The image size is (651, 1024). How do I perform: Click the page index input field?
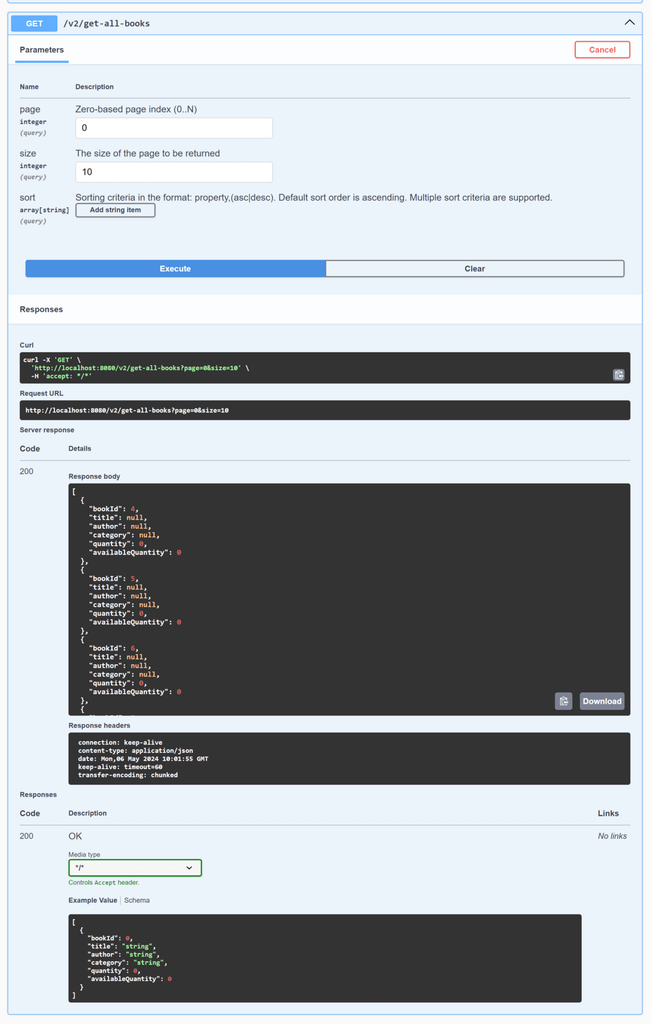[174, 128]
